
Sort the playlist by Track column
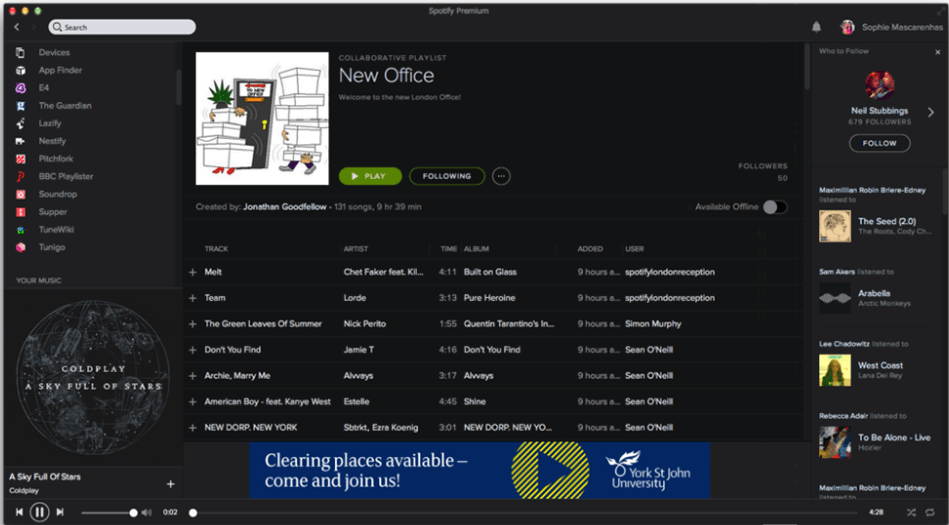[x=217, y=249]
